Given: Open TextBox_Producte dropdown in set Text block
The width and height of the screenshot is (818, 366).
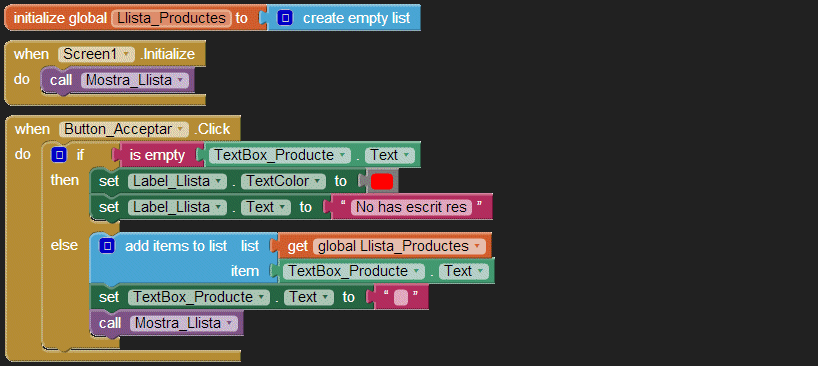Looking at the screenshot, I should [x=199, y=297].
